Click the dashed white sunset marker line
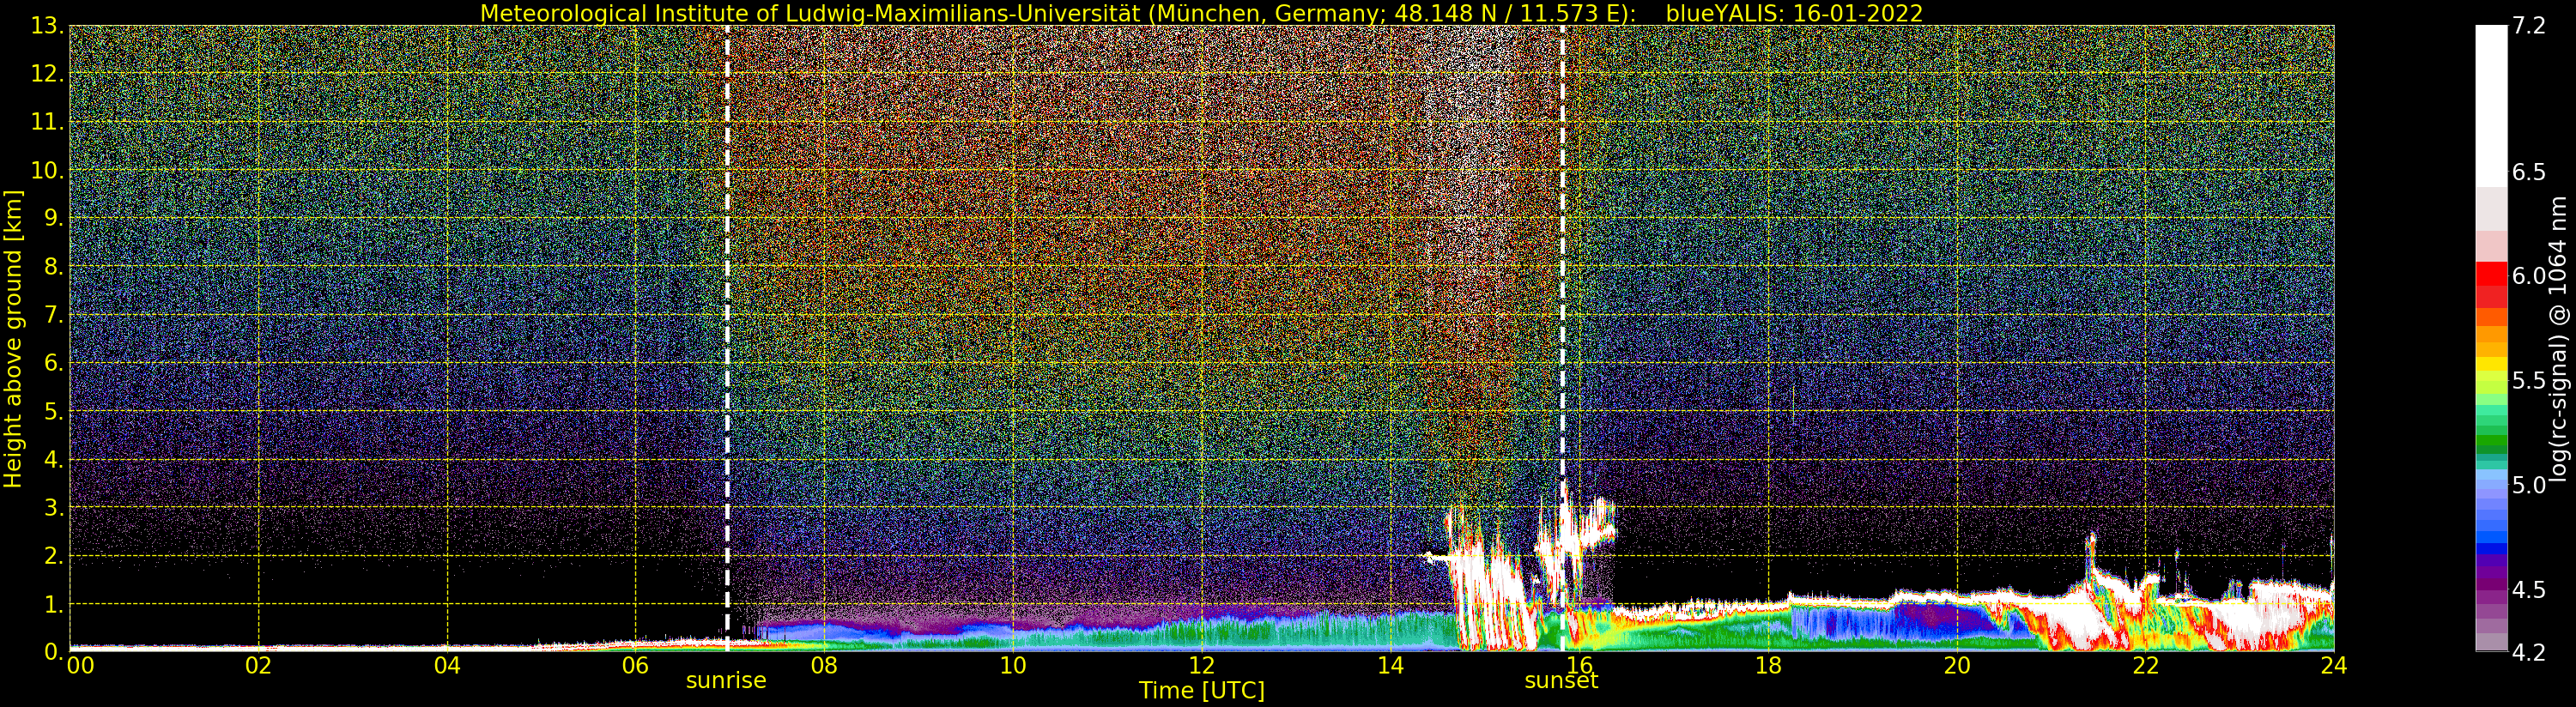 tap(1562, 338)
